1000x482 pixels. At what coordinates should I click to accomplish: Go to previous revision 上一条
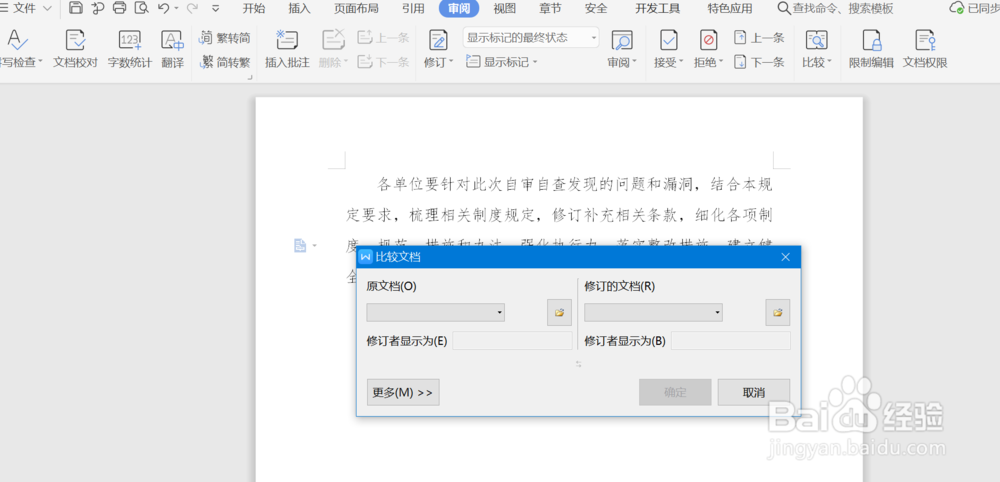(x=759, y=38)
